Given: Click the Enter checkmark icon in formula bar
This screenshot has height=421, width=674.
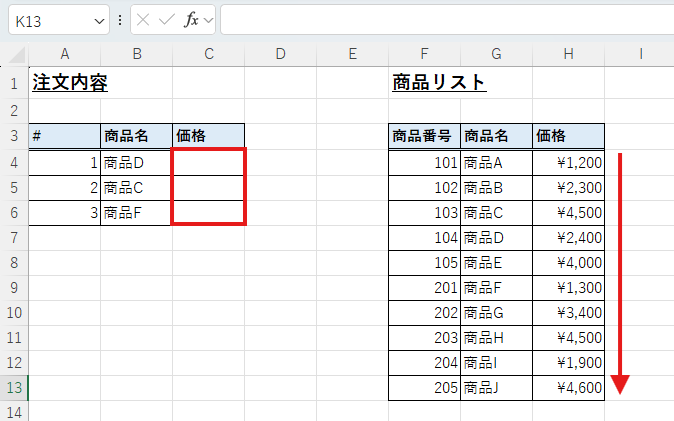Looking at the screenshot, I should [166, 20].
